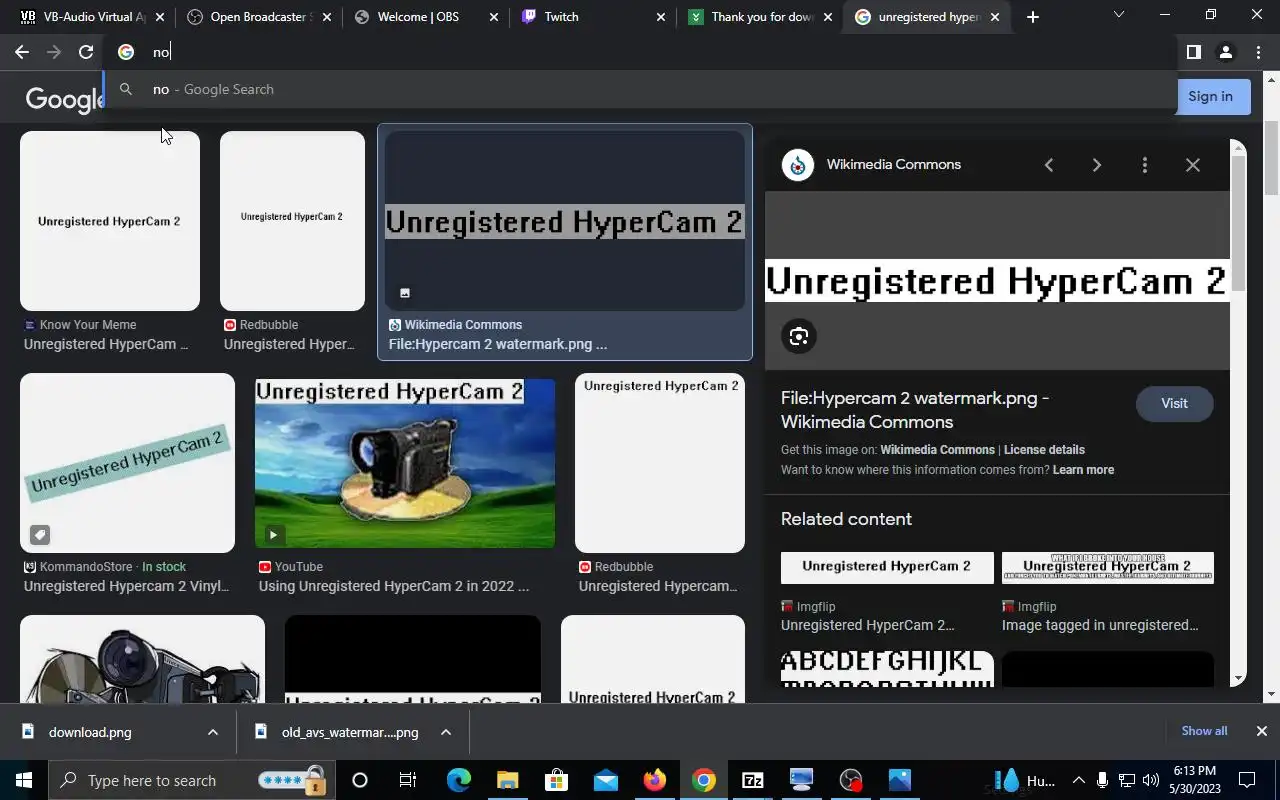1280x800 pixels.
Task: Open YouTube HyperCam 2 video thumbnail
Action: [405, 463]
